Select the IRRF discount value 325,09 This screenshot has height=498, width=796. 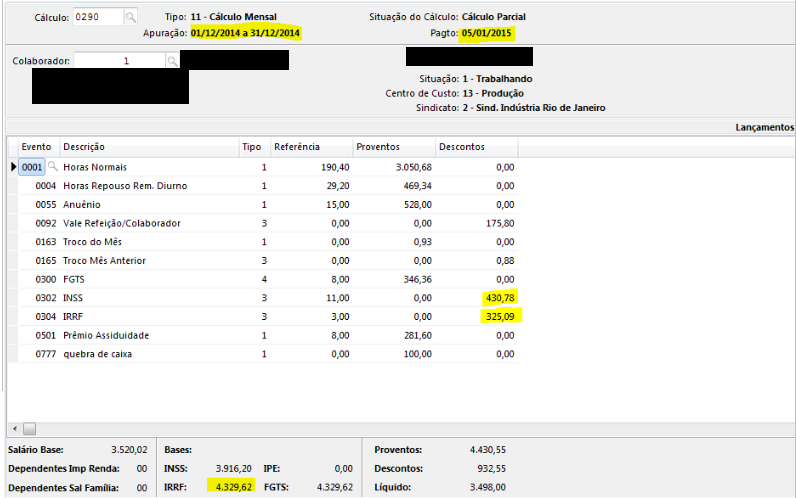(x=497, y=317)
